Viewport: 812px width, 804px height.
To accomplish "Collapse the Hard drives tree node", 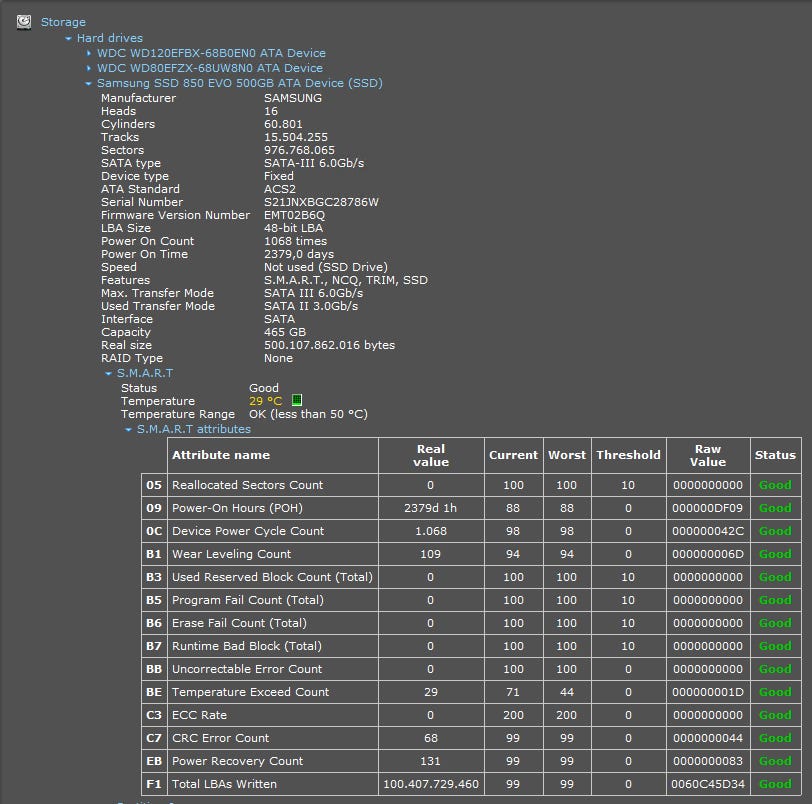I will (x=68, y=39).
